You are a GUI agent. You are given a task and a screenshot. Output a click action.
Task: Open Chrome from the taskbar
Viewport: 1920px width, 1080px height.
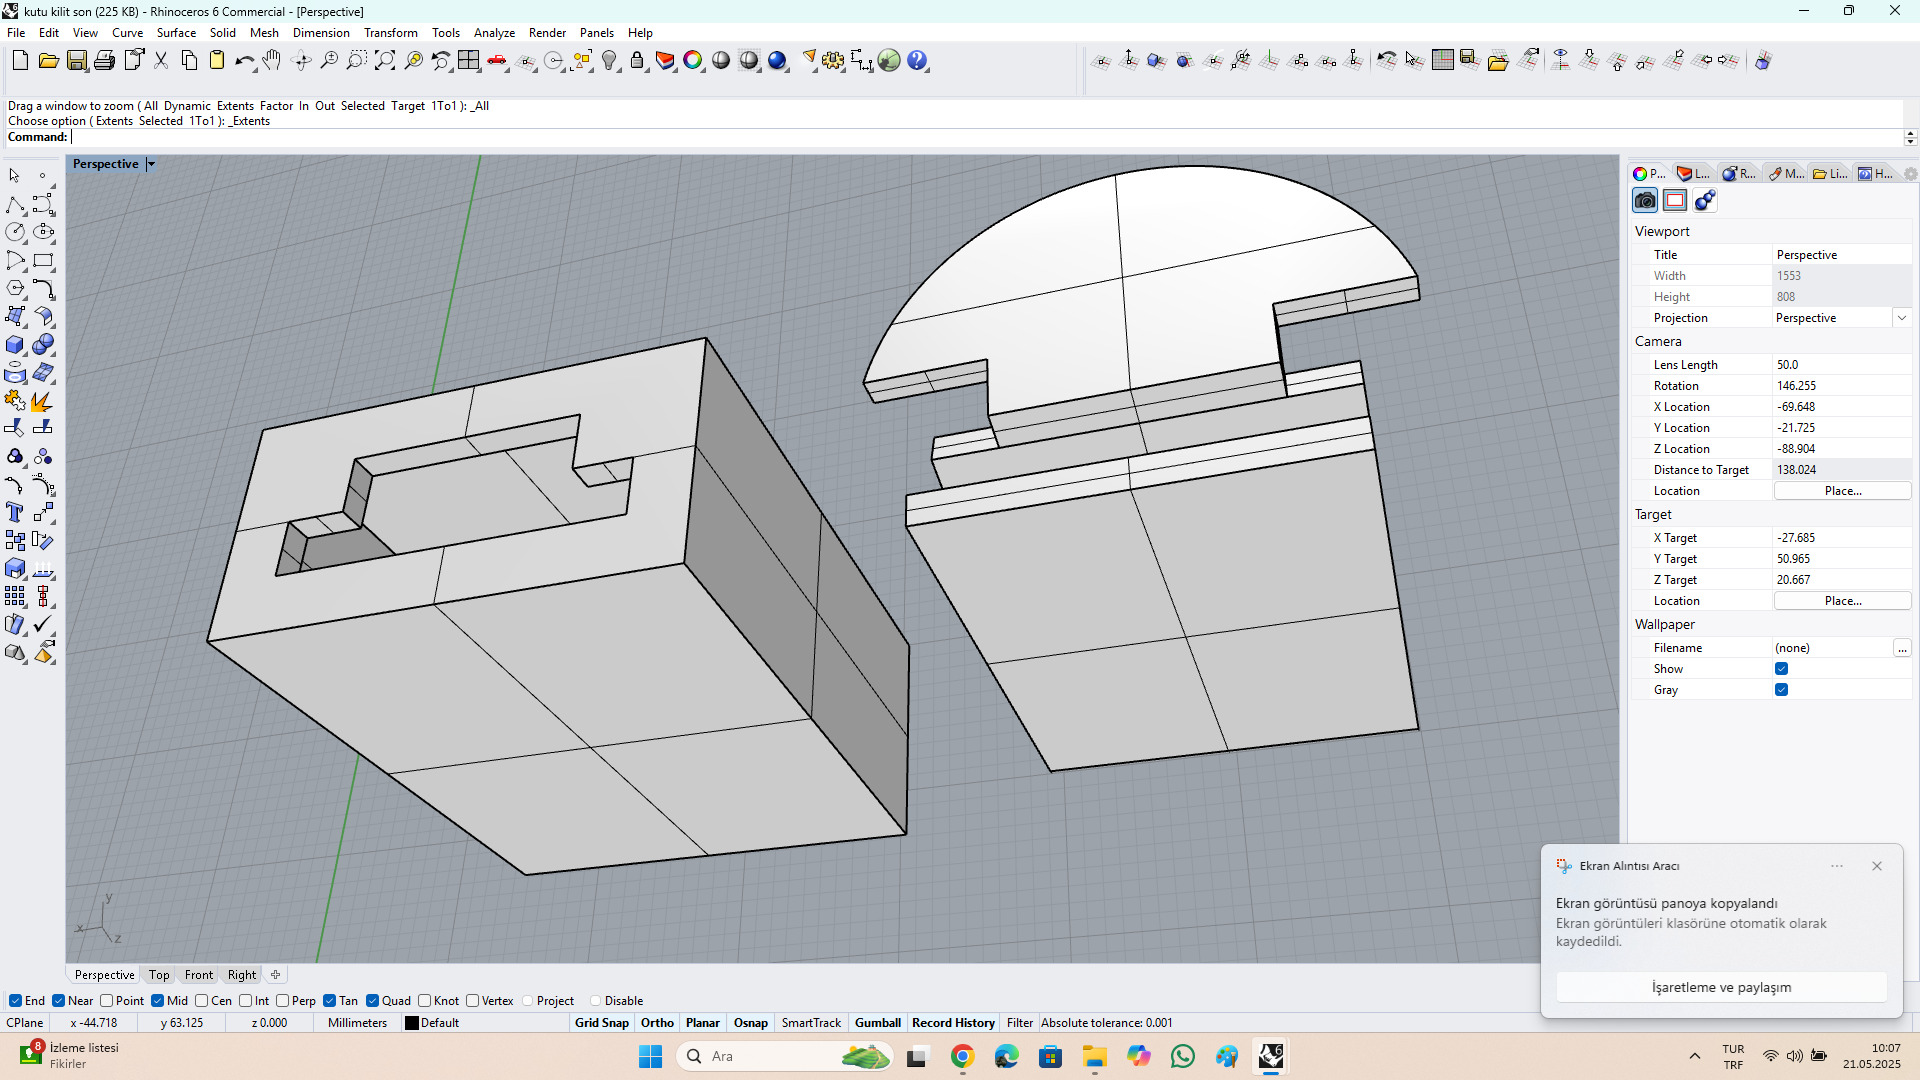click(962, 1056)
